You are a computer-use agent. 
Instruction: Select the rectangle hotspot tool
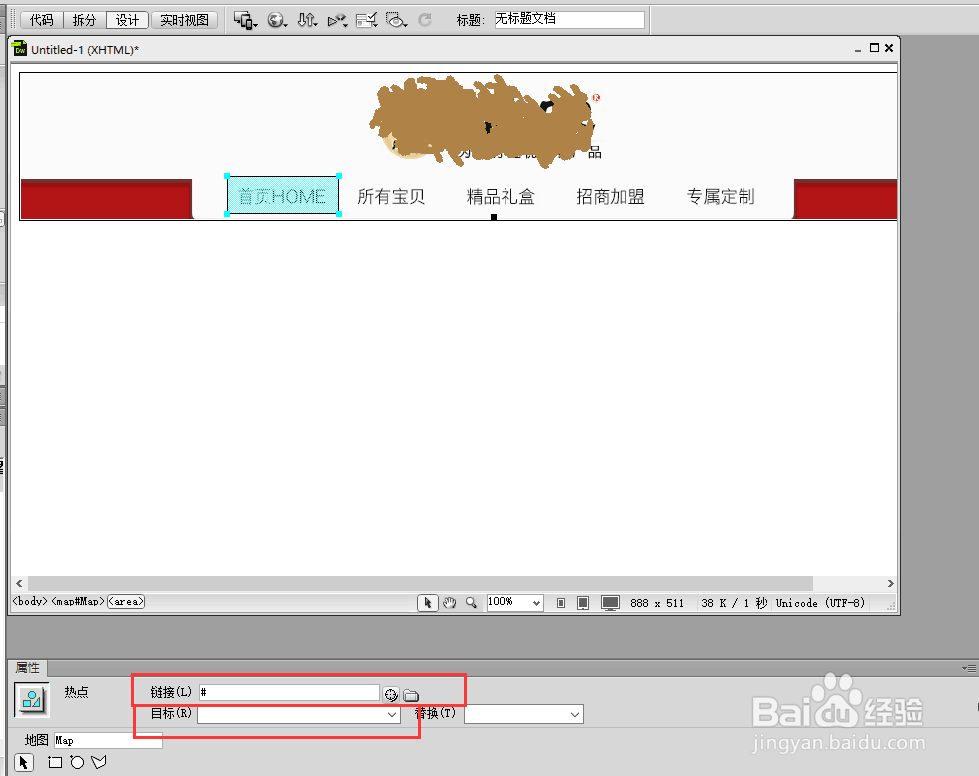click(x=55, y=762)
